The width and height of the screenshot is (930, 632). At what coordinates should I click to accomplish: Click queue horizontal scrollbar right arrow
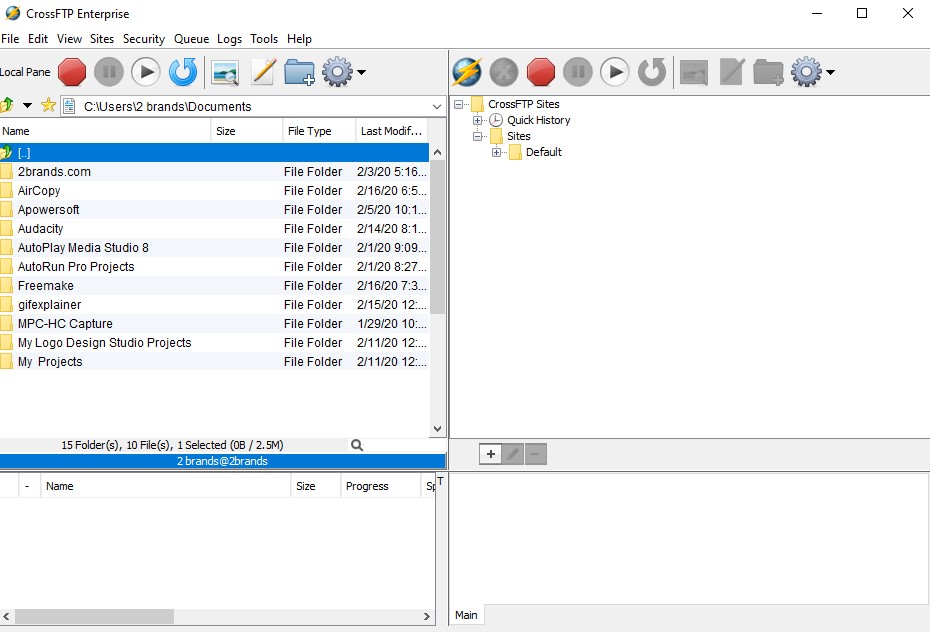point(426,617)
